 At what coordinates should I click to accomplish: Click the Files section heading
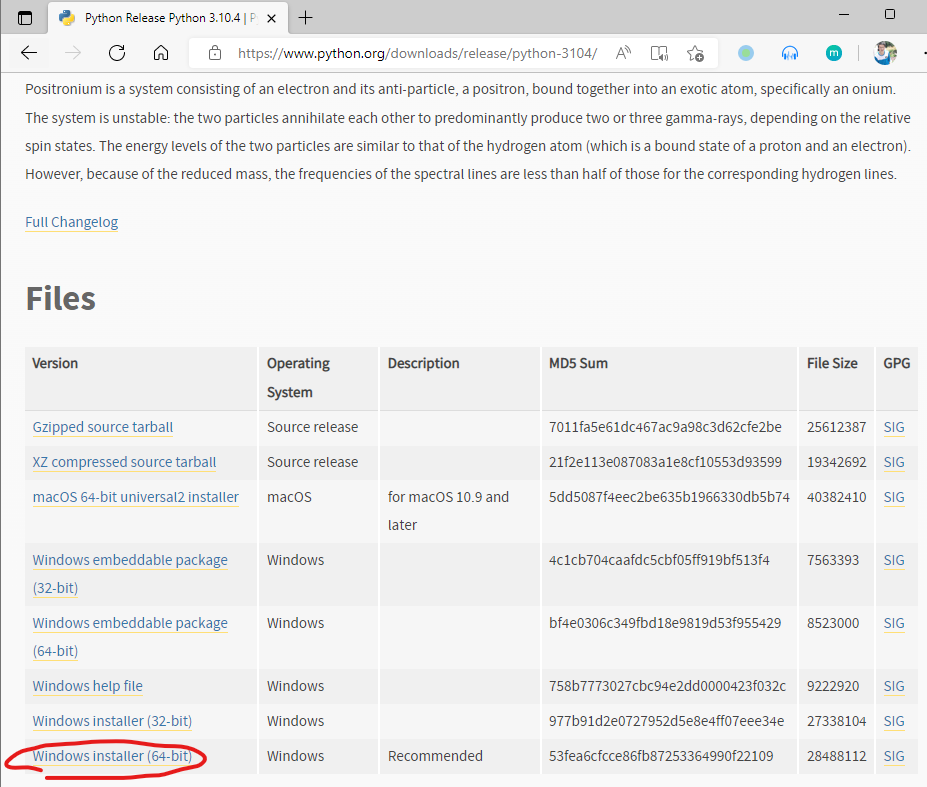pyautogui.click(x=61, y=298)
